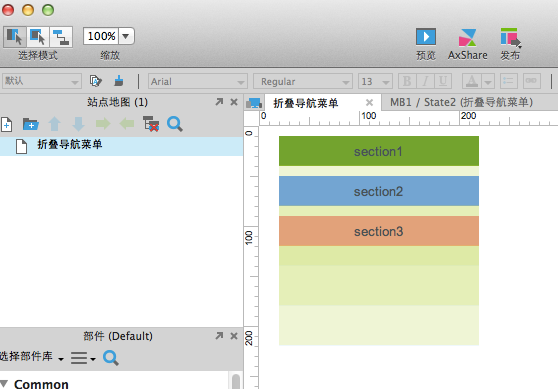This screenshot has width=558, height=389.
Task: Add a new page in sitemap
Action: tap(7, 124)
